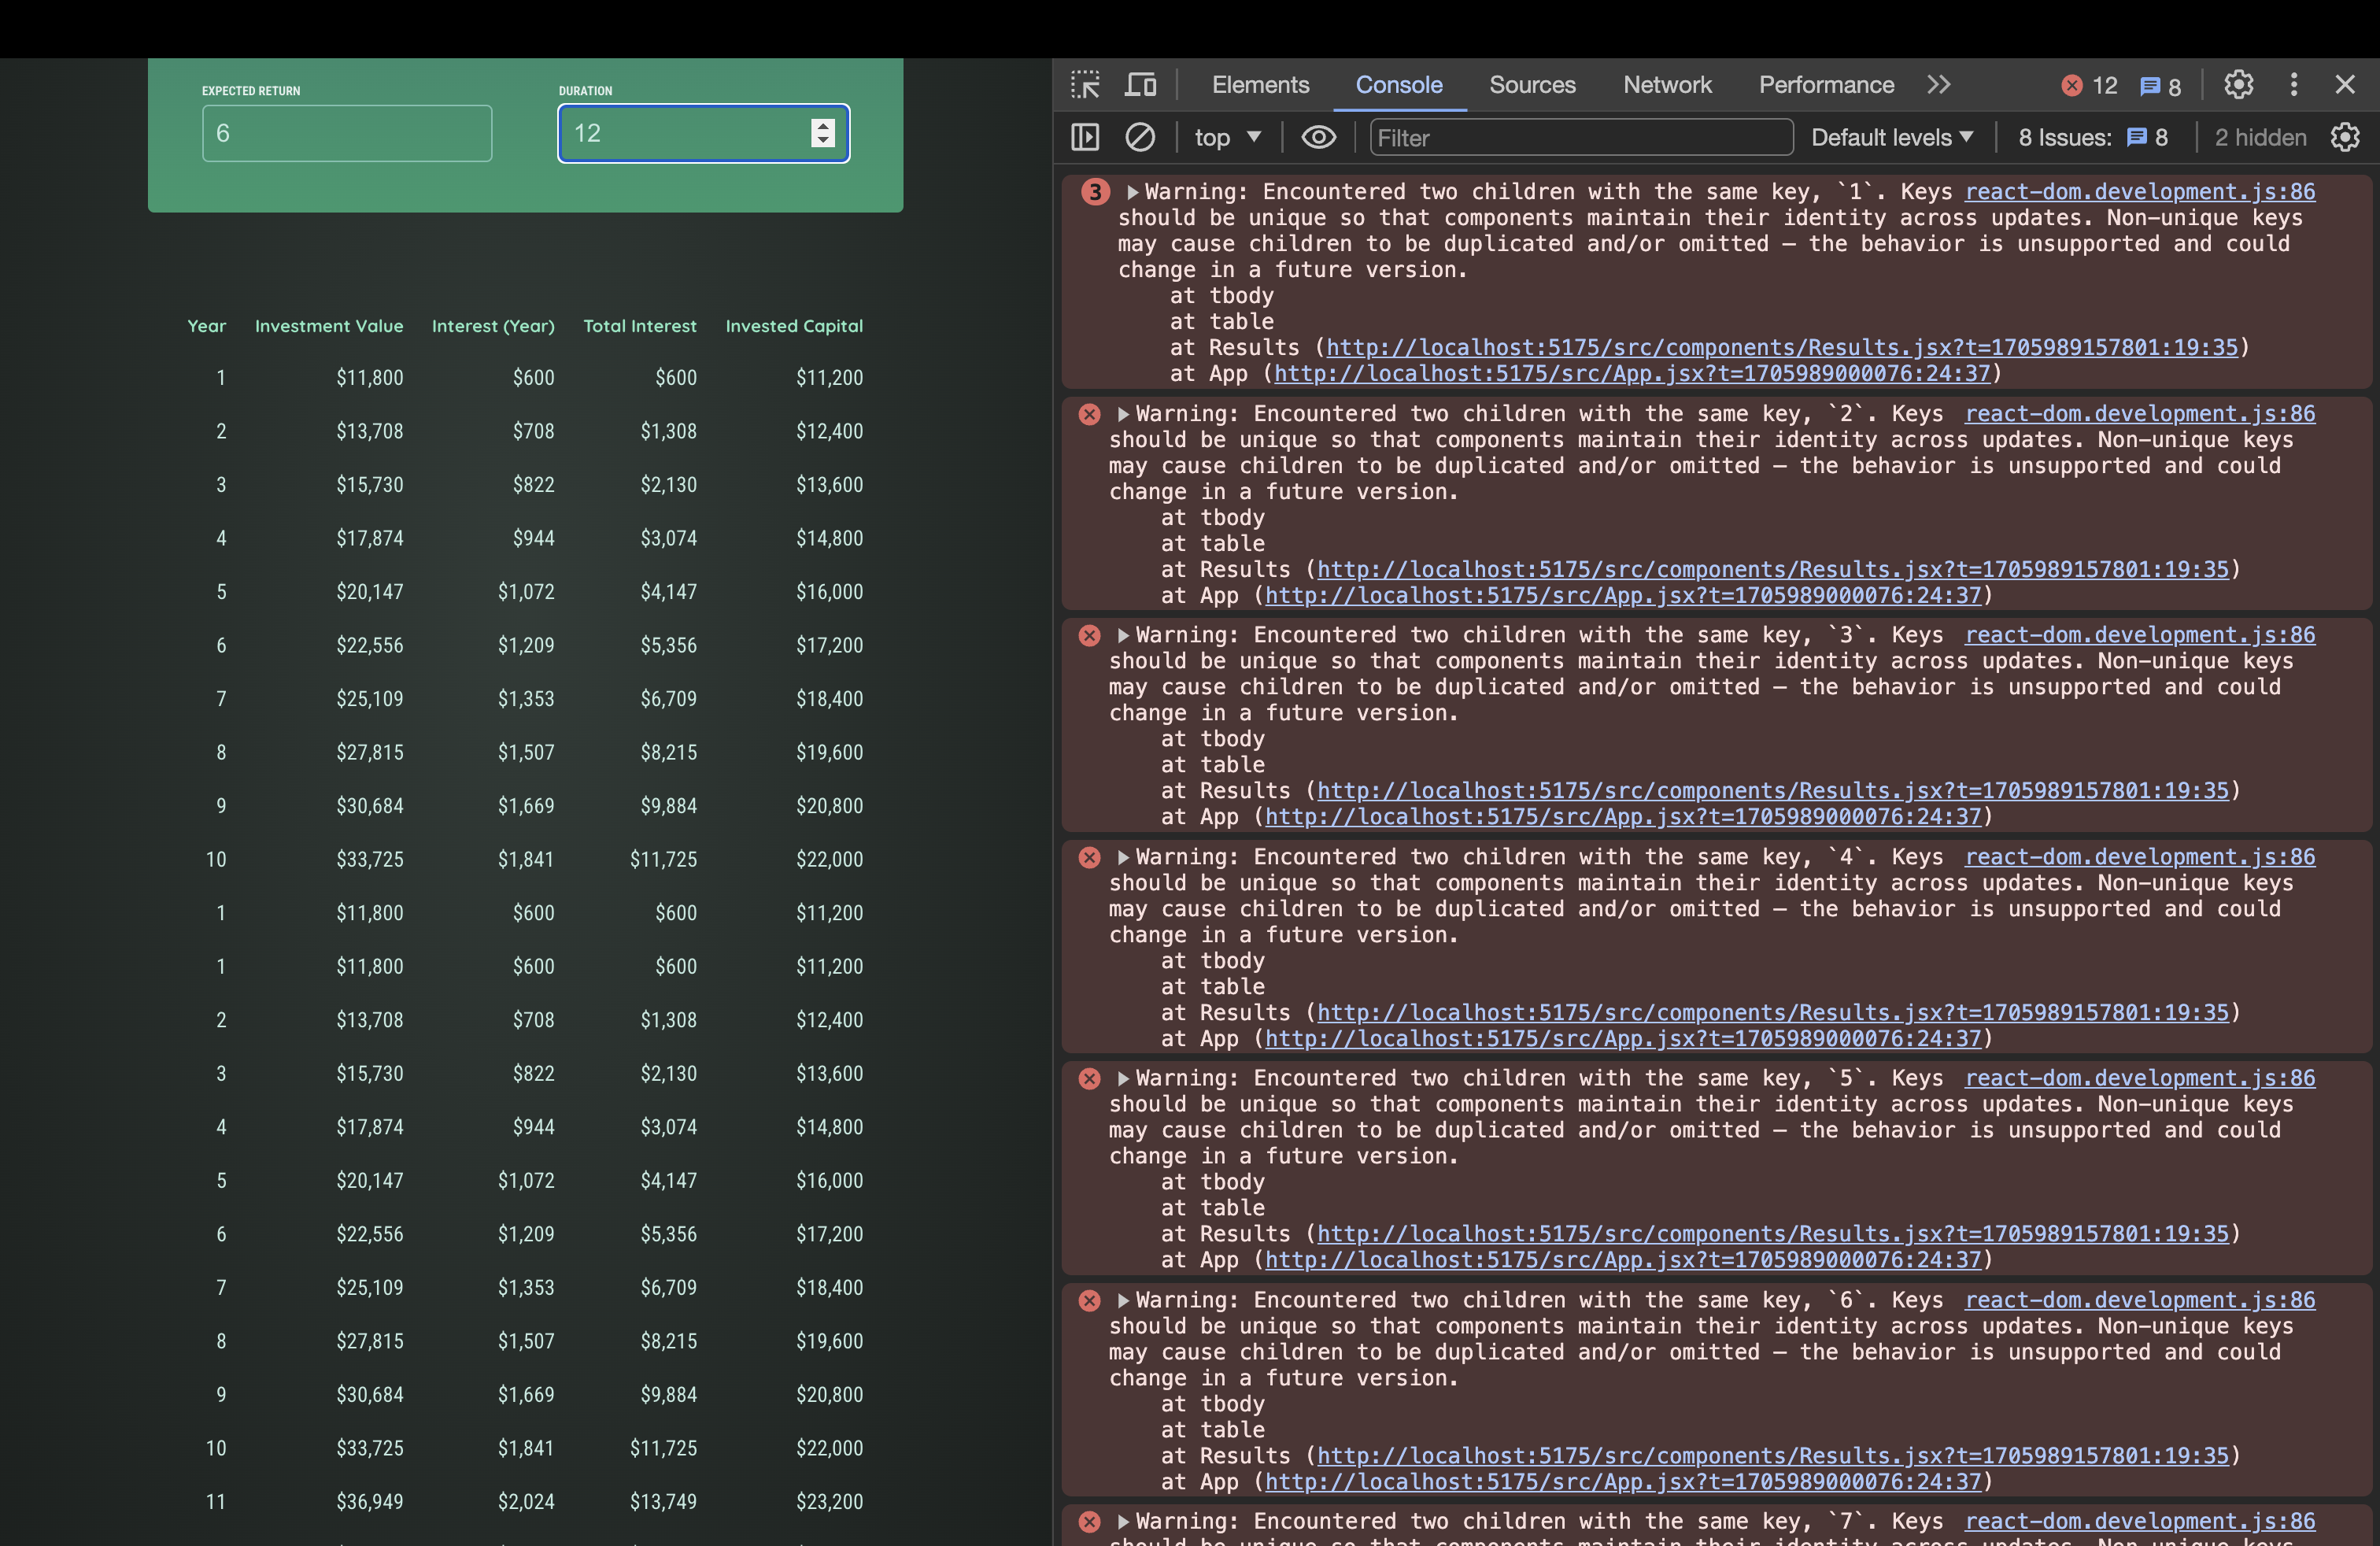Screen dimensions: 2380x1546
Task: Click the 8 Issues counter link
Action: click(x=2092, y=137)
